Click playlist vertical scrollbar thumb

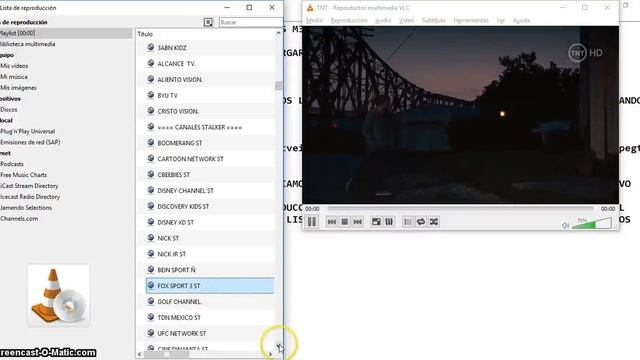[x=278, y=86]
